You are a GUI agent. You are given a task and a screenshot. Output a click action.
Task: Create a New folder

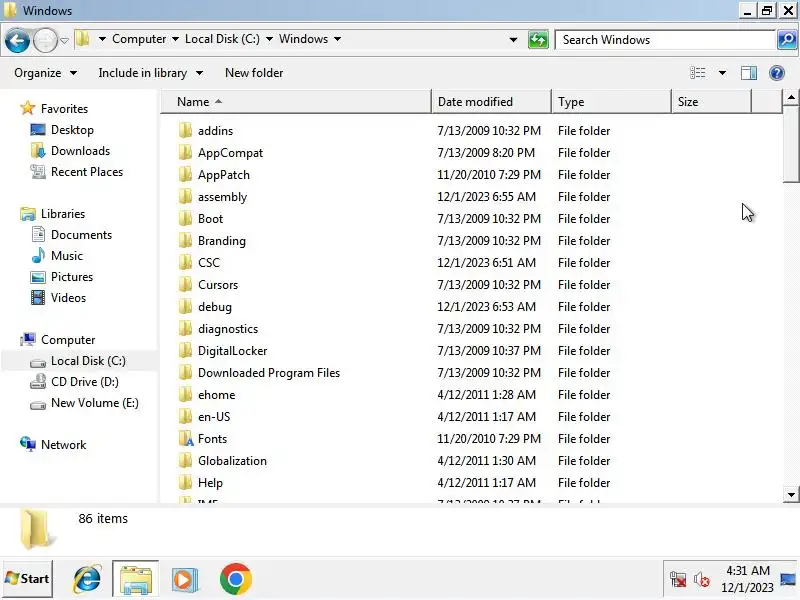point(254,73)
